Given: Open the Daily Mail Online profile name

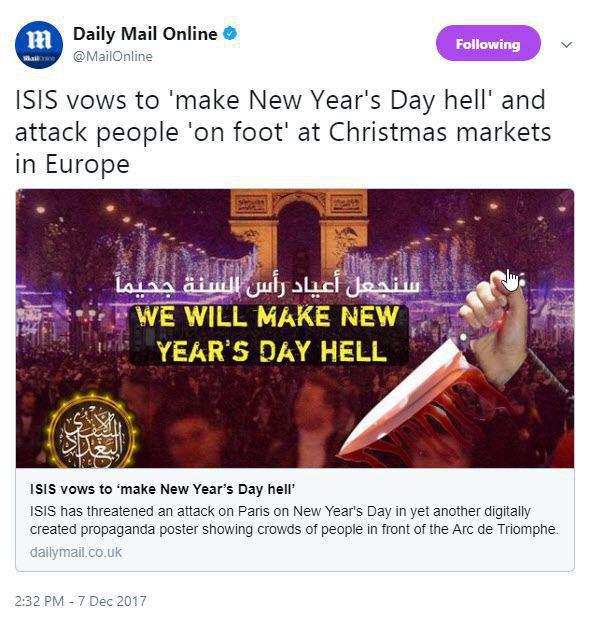Looking at the screenshot, I should point(145,34).
